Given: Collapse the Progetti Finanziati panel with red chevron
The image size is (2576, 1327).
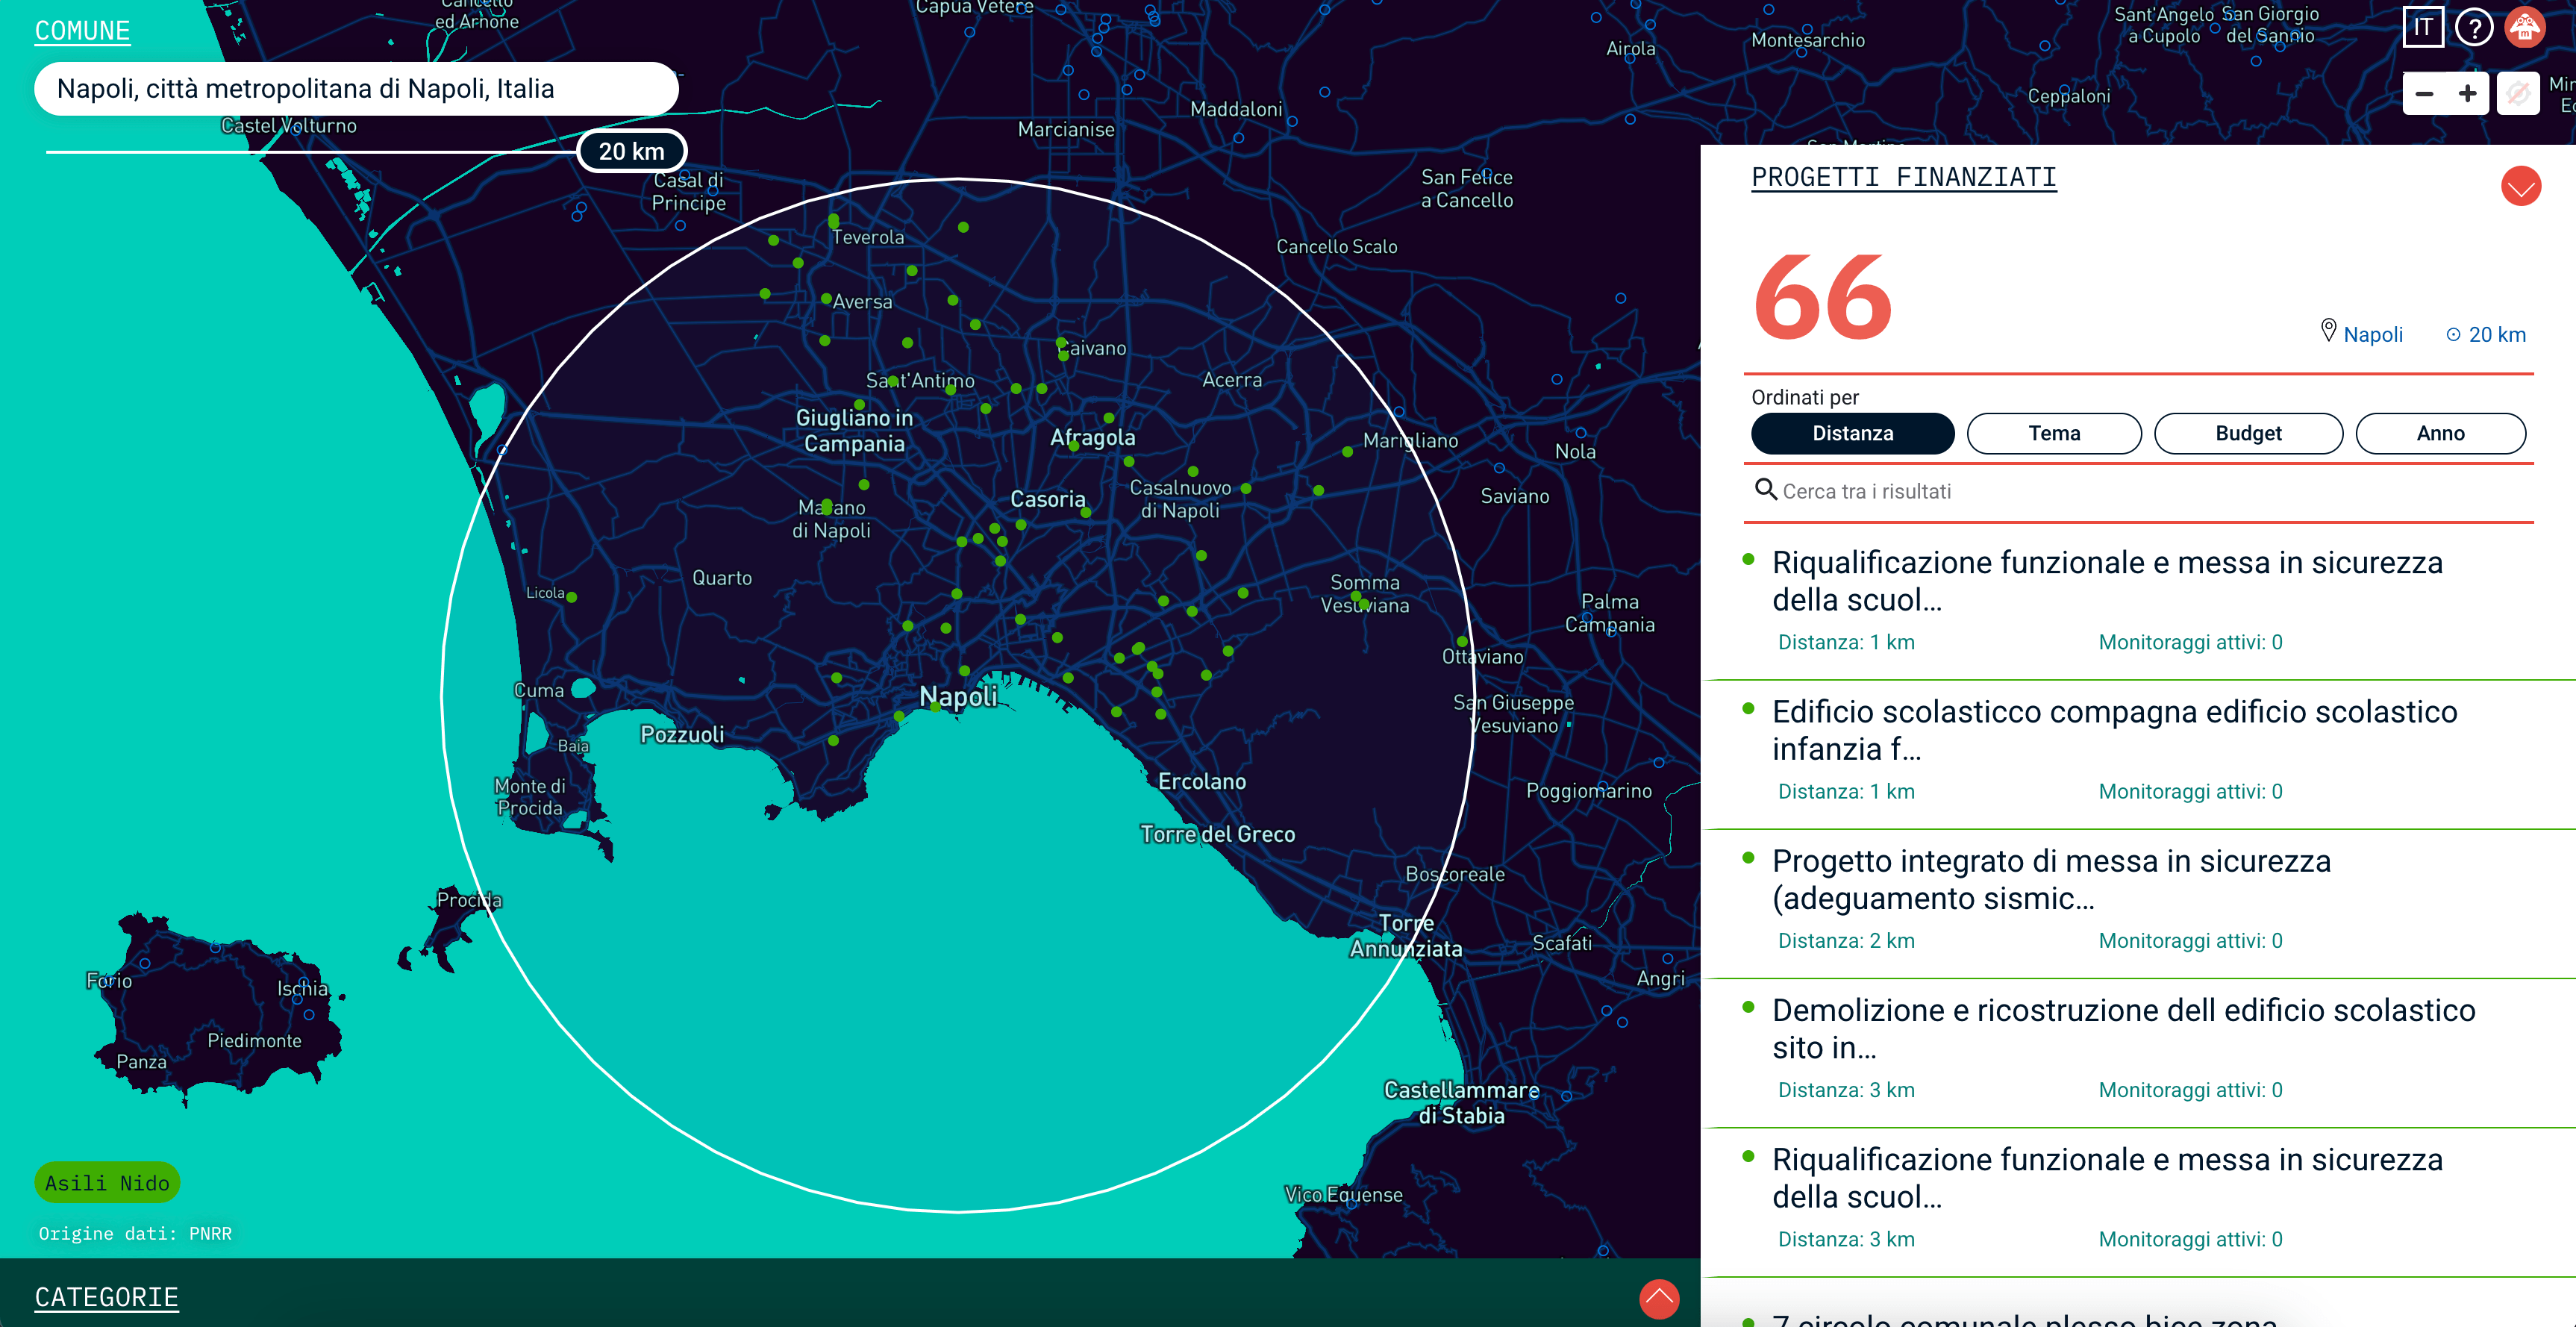Looking at the screenshot, I should coord(2520,186).
